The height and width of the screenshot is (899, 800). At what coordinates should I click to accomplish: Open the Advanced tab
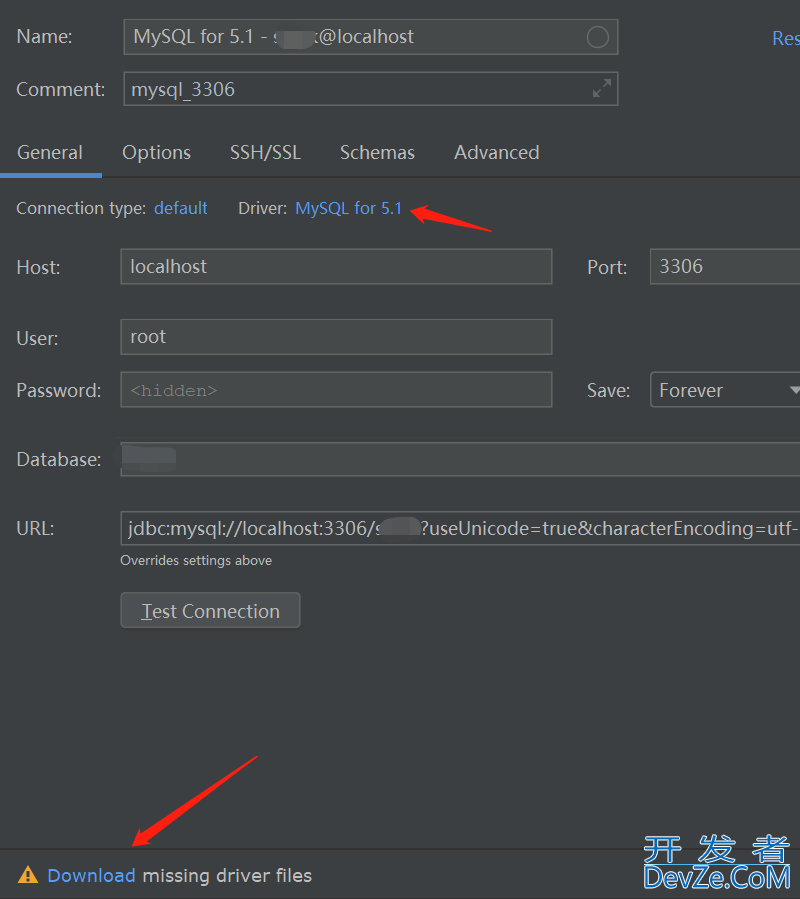pos(497,153)
